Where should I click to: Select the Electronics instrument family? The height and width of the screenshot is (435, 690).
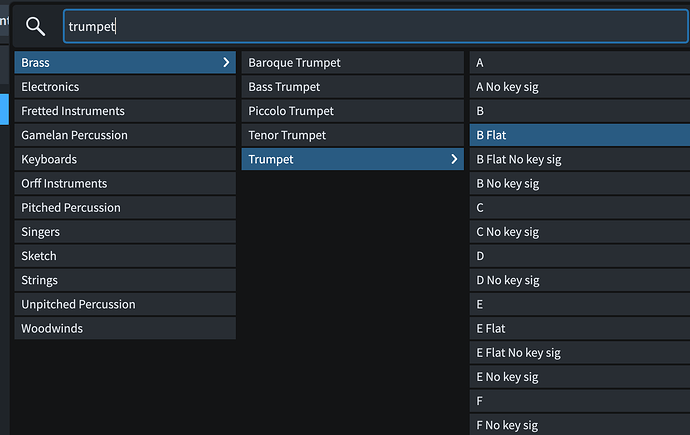pyautogui.click(x=125, y=87)
